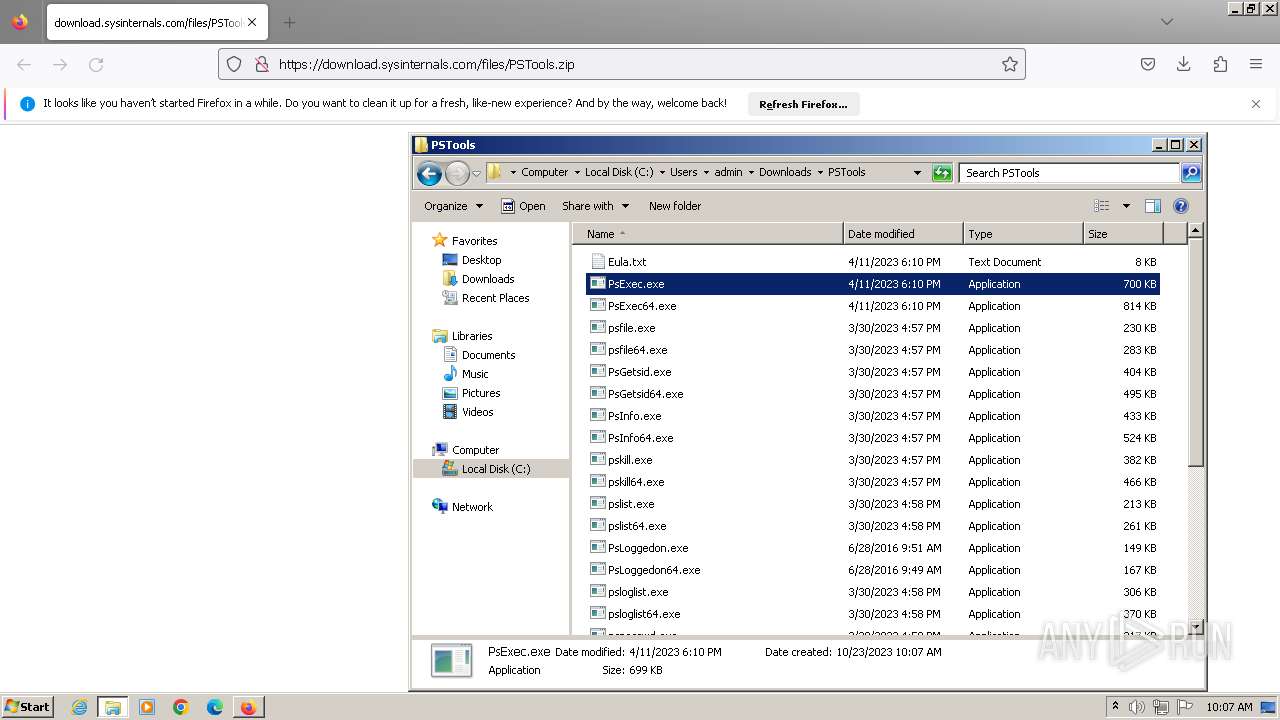Toggle the preview pane icon

tap(1153, 206)
